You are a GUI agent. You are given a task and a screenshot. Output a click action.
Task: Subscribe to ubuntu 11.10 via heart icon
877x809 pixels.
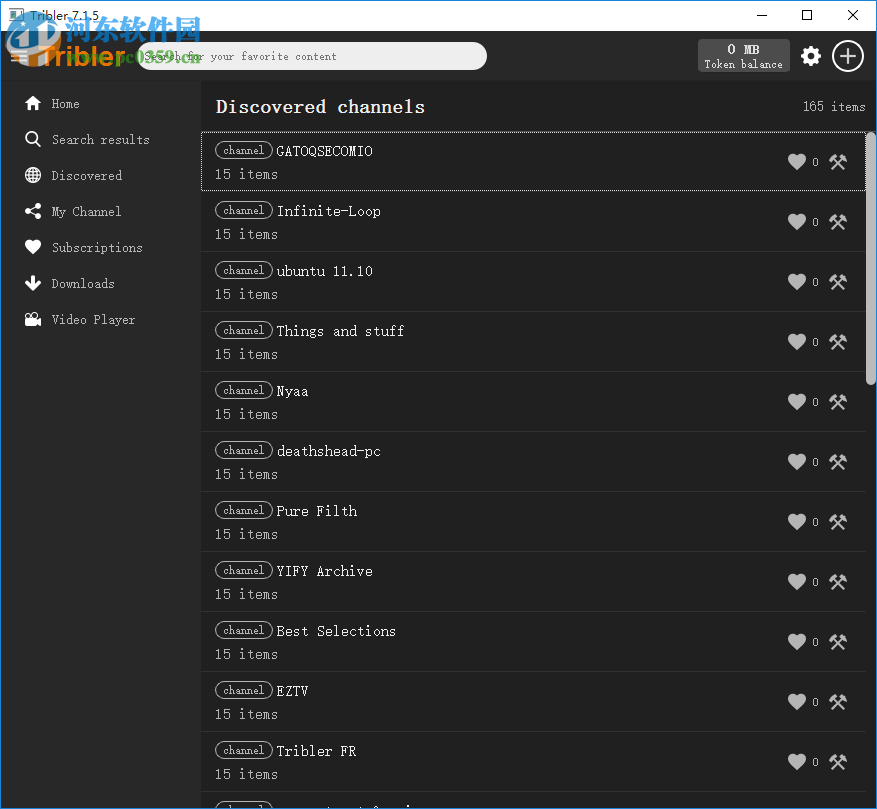pyautogui.click(x=796, y=282)
